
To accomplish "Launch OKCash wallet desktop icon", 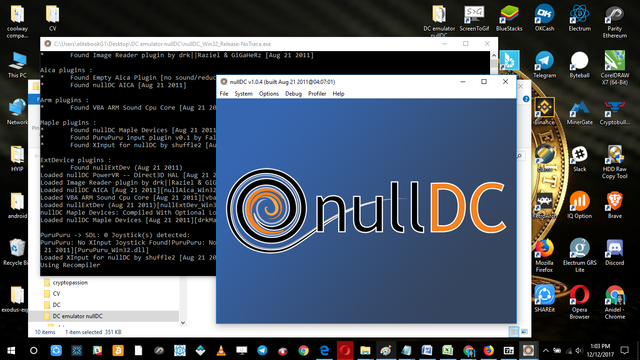I will (544, 18).
